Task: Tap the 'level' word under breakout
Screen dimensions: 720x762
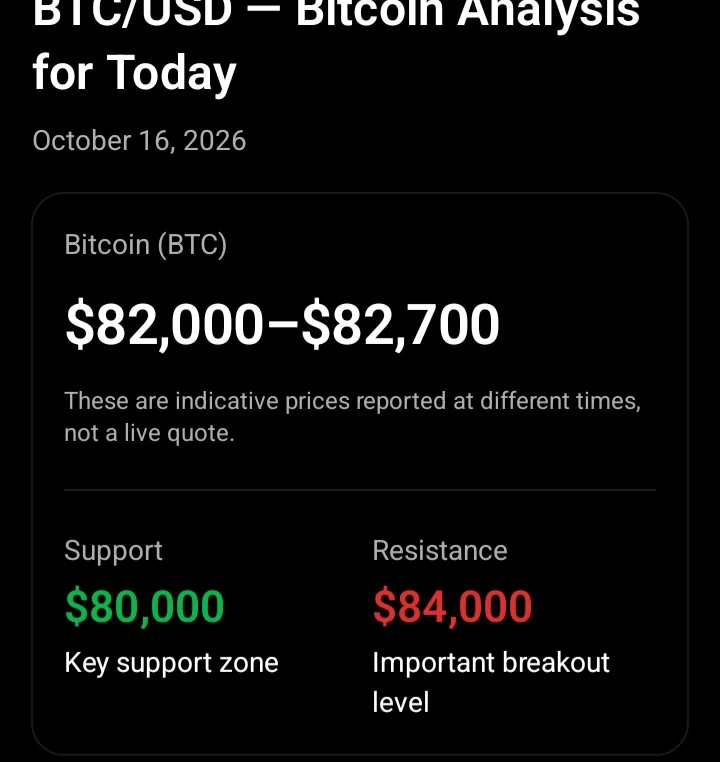Action: click(x=401, y=702)
